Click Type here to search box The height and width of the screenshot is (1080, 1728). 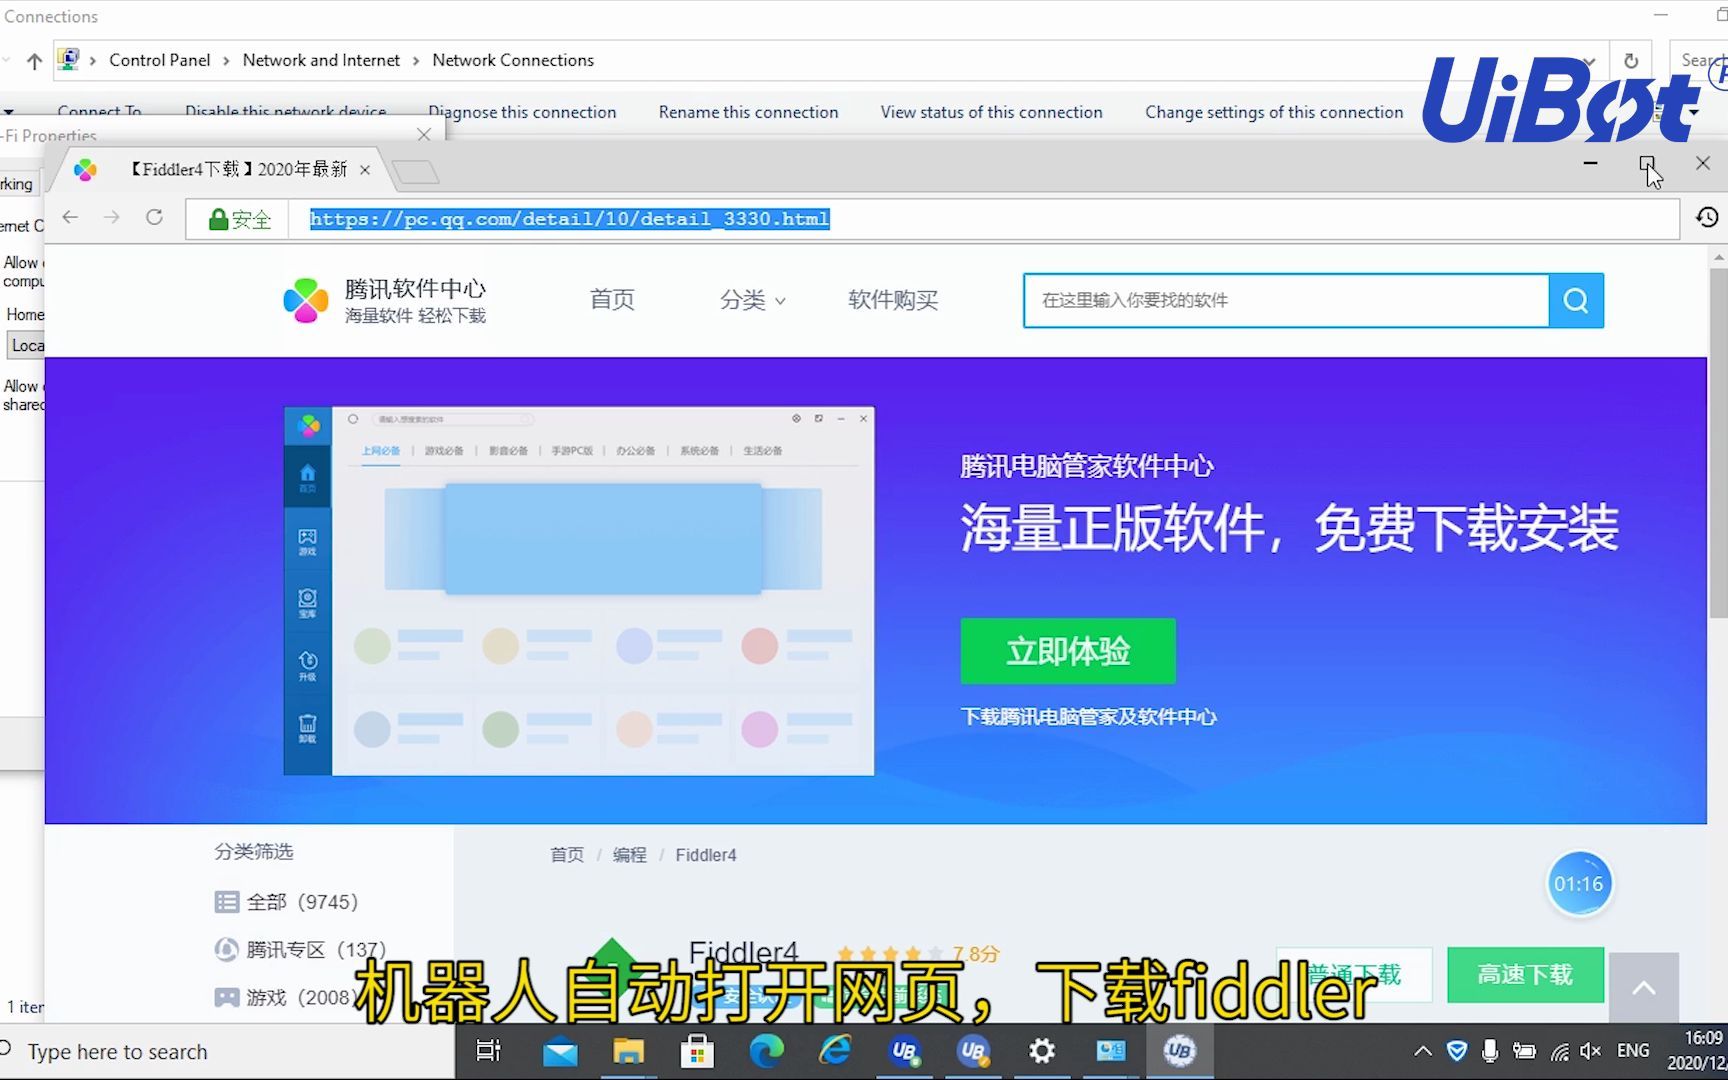(x=227, y=1052)
